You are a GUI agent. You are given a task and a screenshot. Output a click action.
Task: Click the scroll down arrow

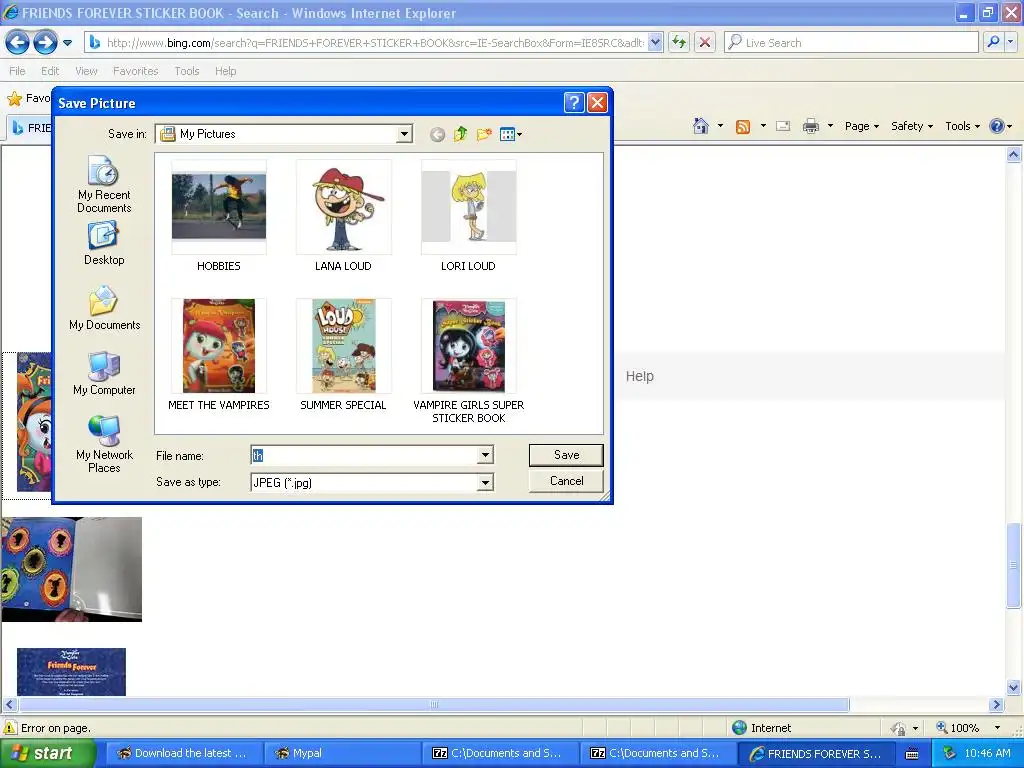[x=1014, y=686]
